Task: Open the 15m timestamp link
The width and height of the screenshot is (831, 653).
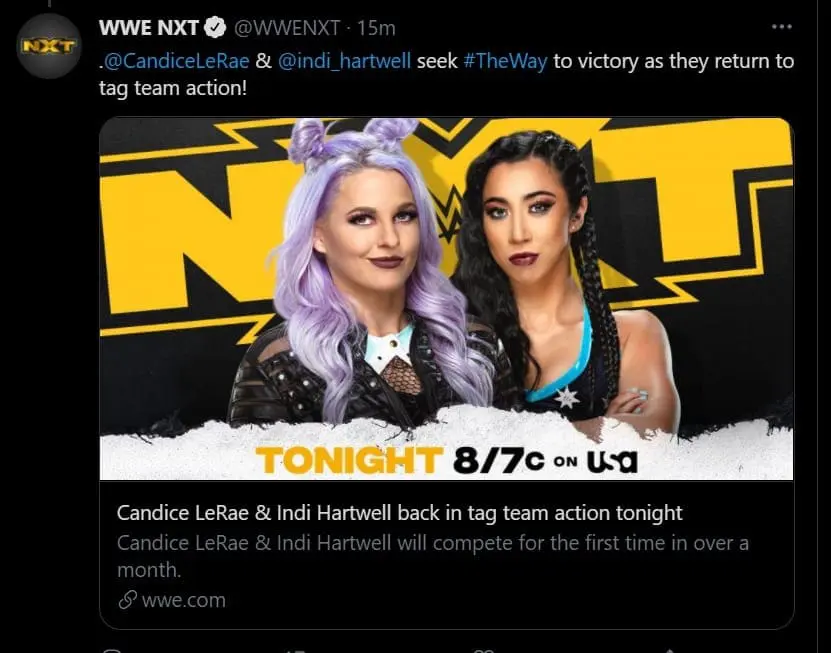Action: pyautogui.click(x=376, y=28)
